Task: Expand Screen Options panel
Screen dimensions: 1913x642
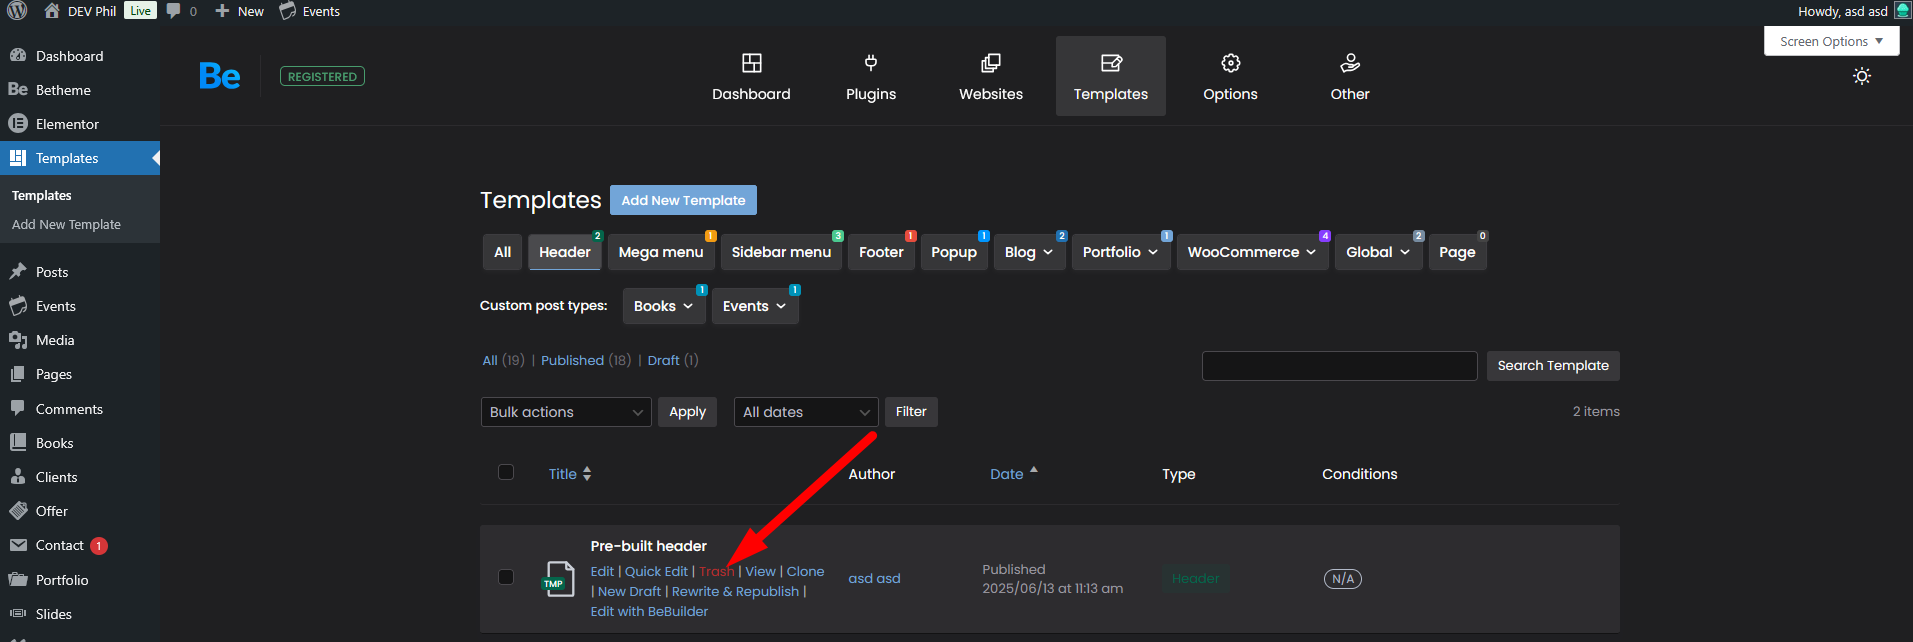Action: coord(1830,41)
